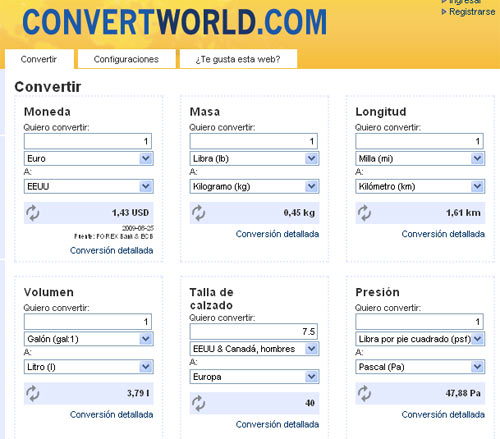Click the CONVERTWORLD.COM logo
This screenshot has height=439, width=500.
click(x=174, y=22)
